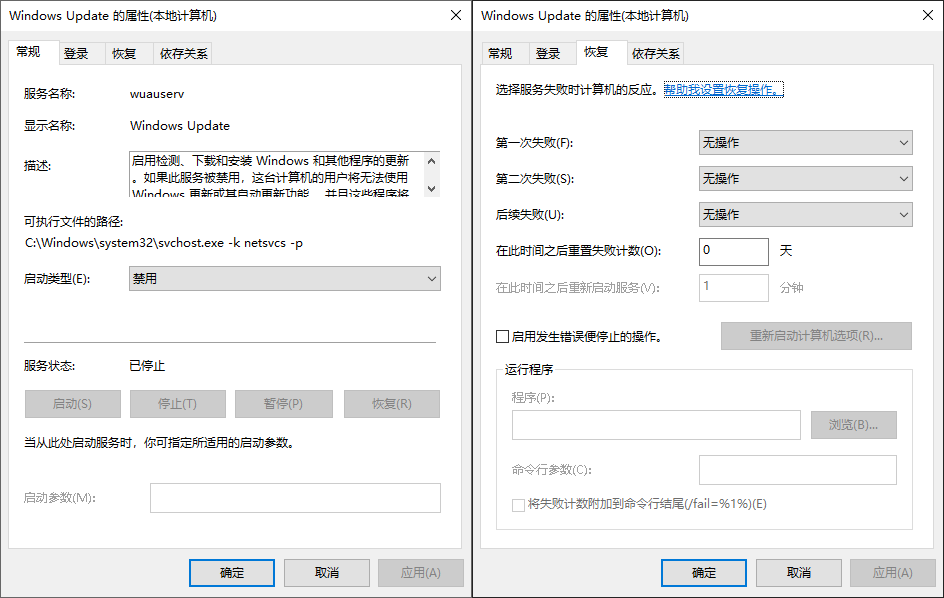Cancel the right dialog with 取消
The image size is (944, 598).
coord(799,573)
